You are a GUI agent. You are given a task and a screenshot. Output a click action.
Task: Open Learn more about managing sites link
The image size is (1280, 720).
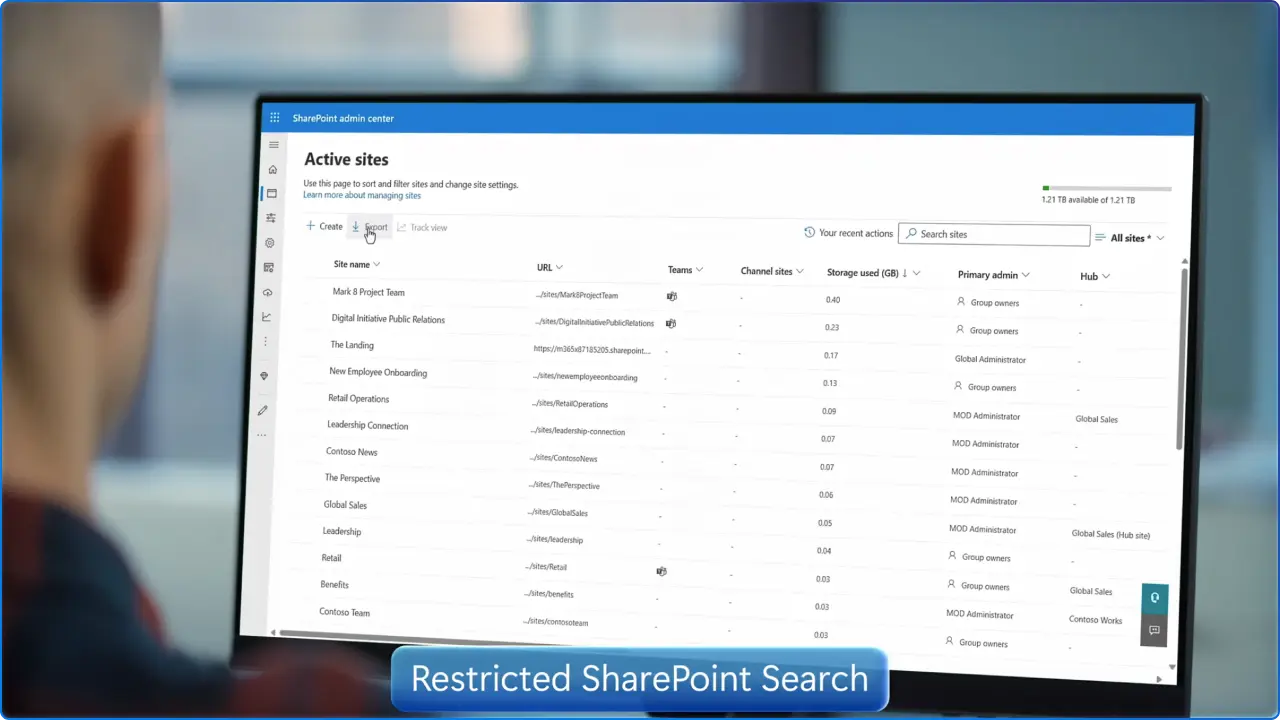[362, 196]
